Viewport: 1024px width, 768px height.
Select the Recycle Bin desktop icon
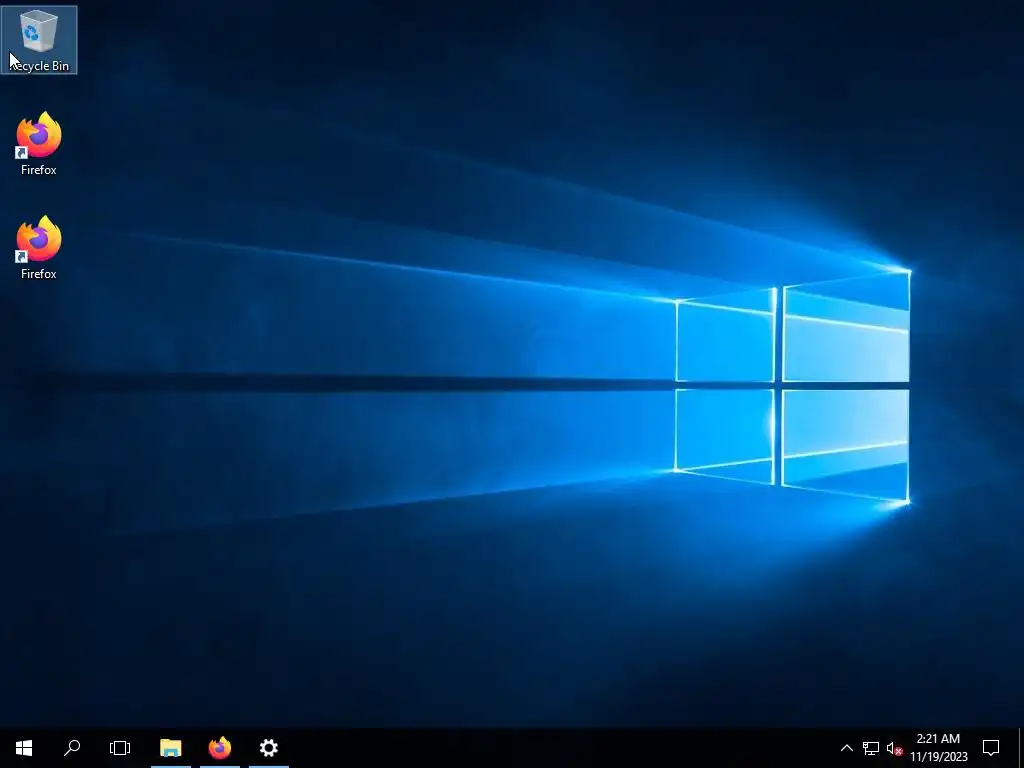39,40
